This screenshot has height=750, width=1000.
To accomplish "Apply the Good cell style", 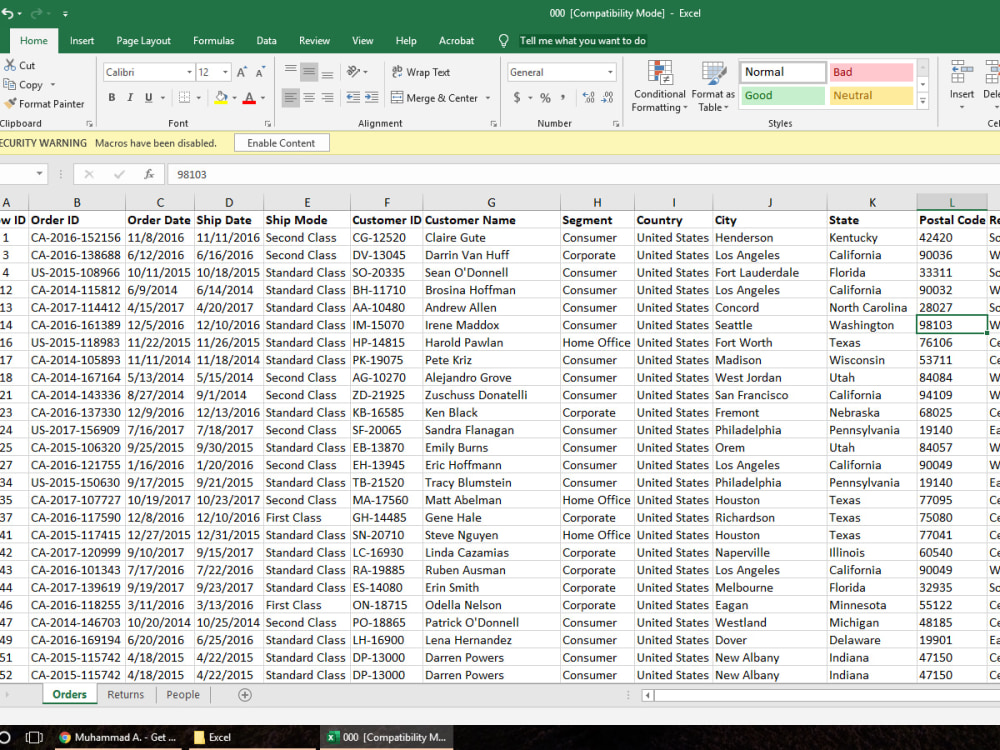I will [783, 96].
